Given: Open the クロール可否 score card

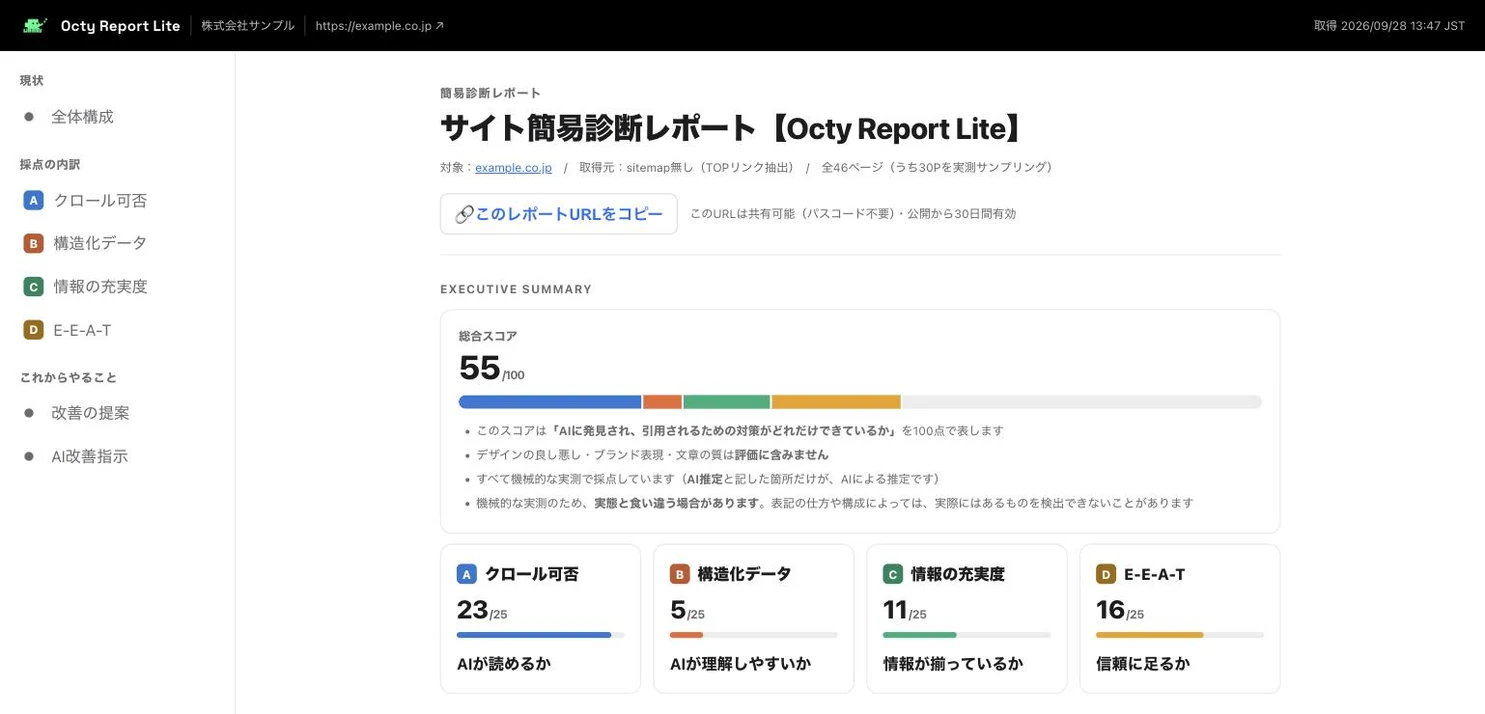Looking at the screenshot, I should click(x=540, y=619).
